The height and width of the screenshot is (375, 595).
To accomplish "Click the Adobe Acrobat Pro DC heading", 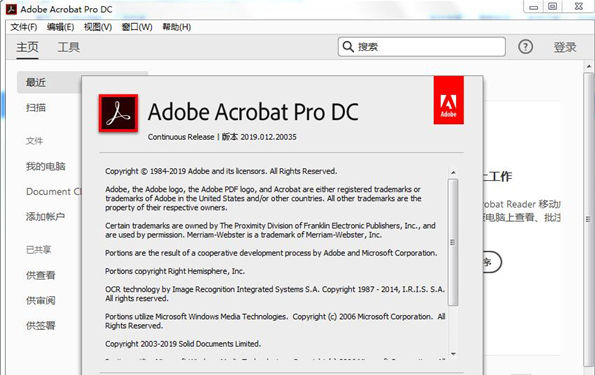I will 253,112.
